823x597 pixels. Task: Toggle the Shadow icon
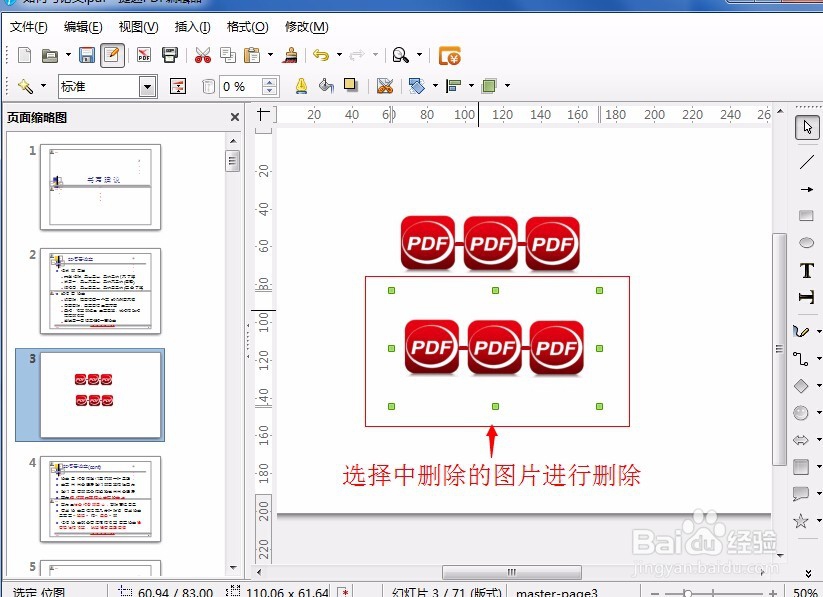pyautogui.click(x=351, y=85)
